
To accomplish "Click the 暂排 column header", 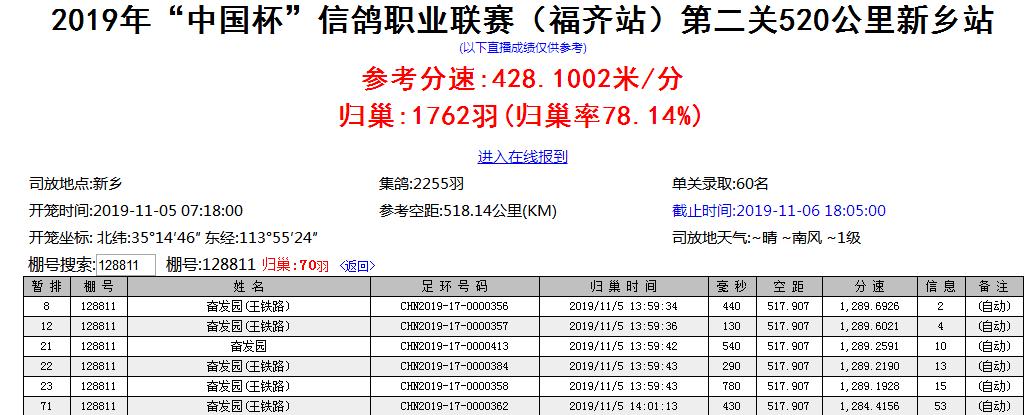I will (x=47, y=286).
